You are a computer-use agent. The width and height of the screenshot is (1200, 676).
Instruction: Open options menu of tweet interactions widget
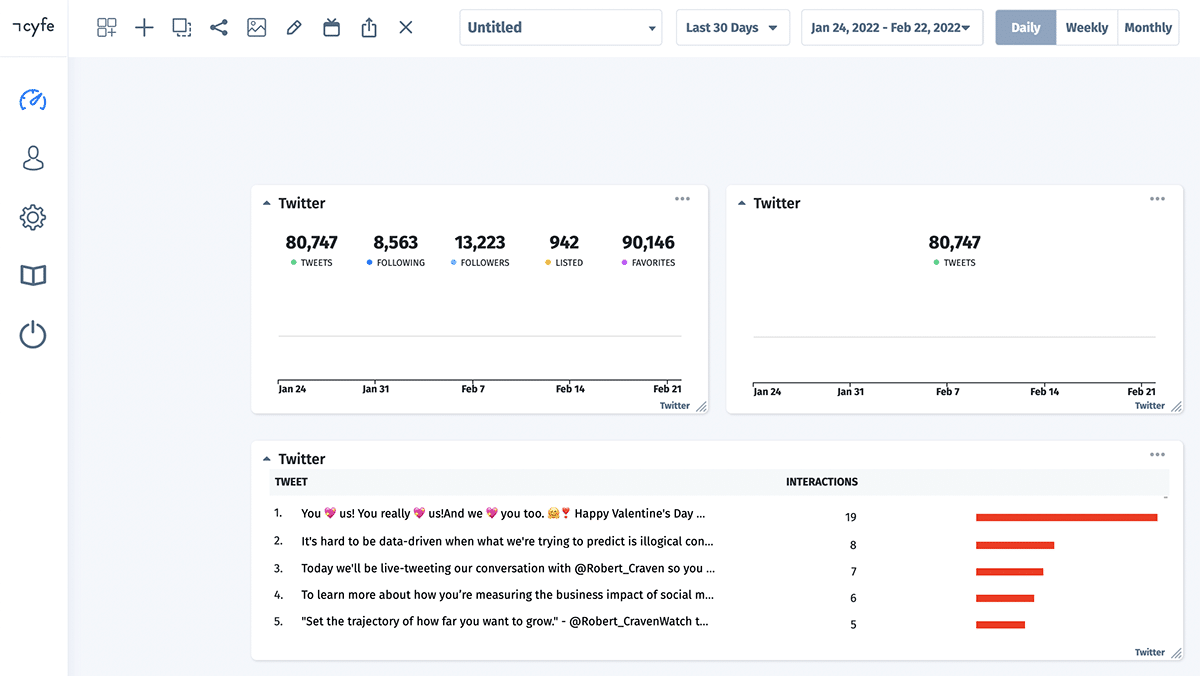[1157, 455]
